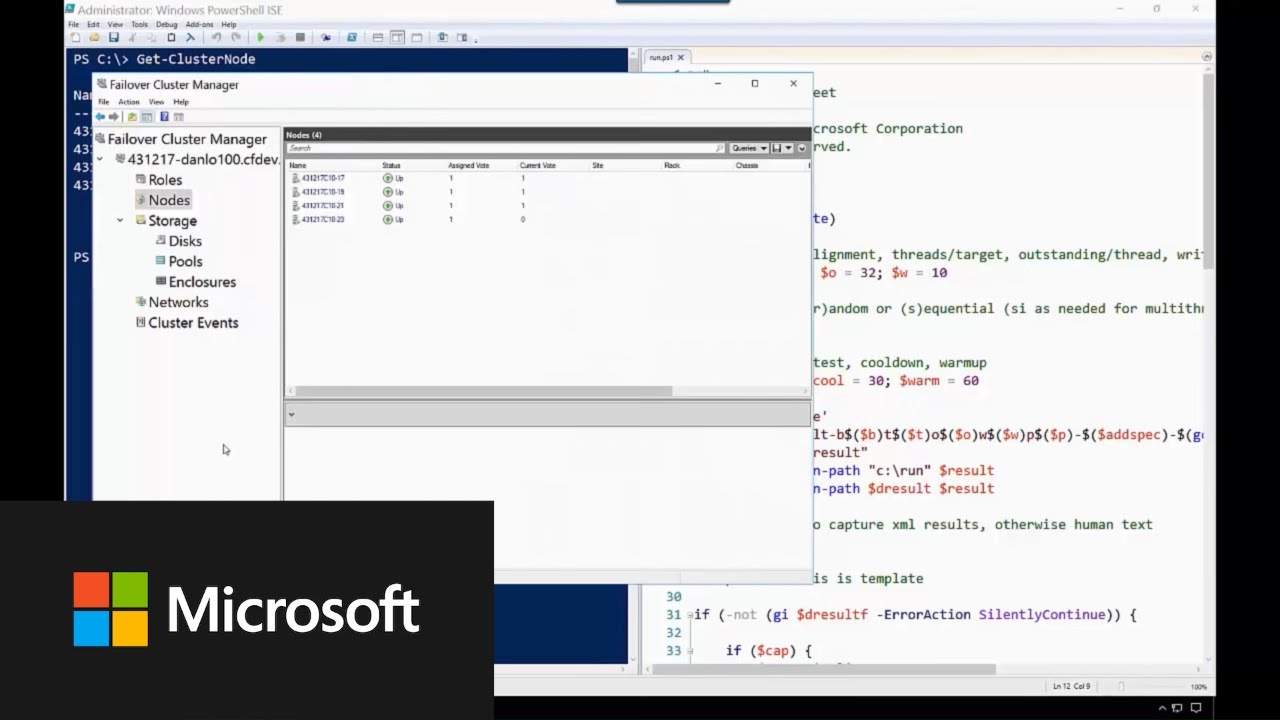The image size is (1280, 720).
Task: Click the search magnifier in the Nodes panel
Action: [x=720, y=147]
